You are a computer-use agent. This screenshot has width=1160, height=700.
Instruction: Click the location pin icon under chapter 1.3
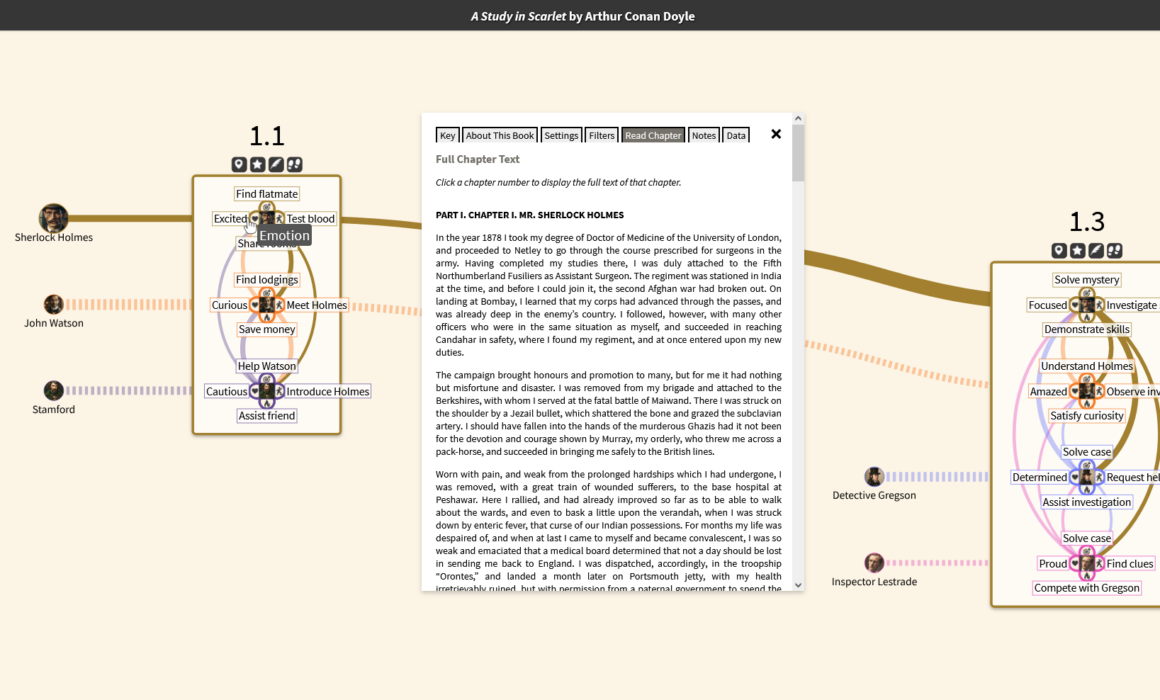[x=1059, y=251]
